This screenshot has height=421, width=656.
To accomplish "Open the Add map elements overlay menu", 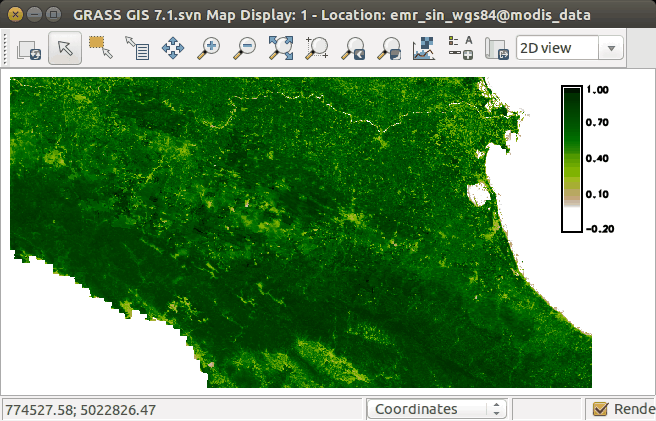I will (x=460, y=48).
